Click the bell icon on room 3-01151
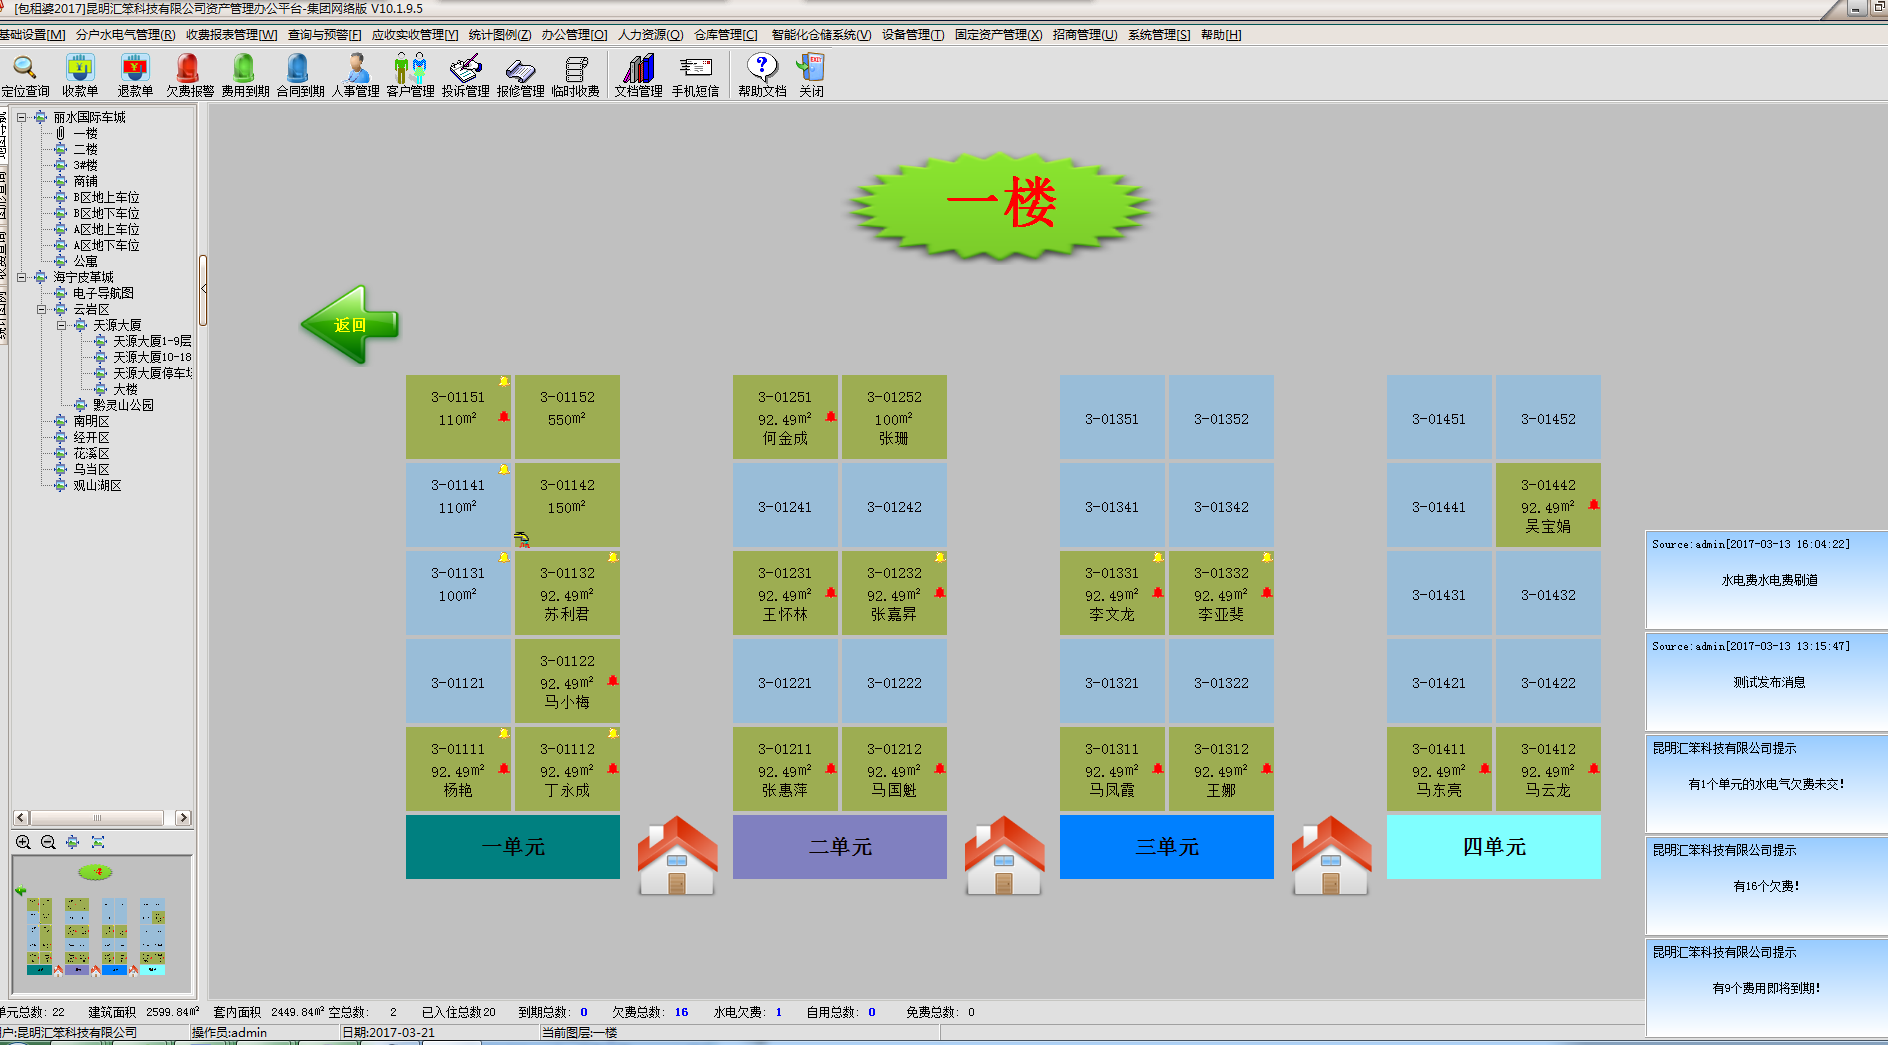 [x=504, y=381]
